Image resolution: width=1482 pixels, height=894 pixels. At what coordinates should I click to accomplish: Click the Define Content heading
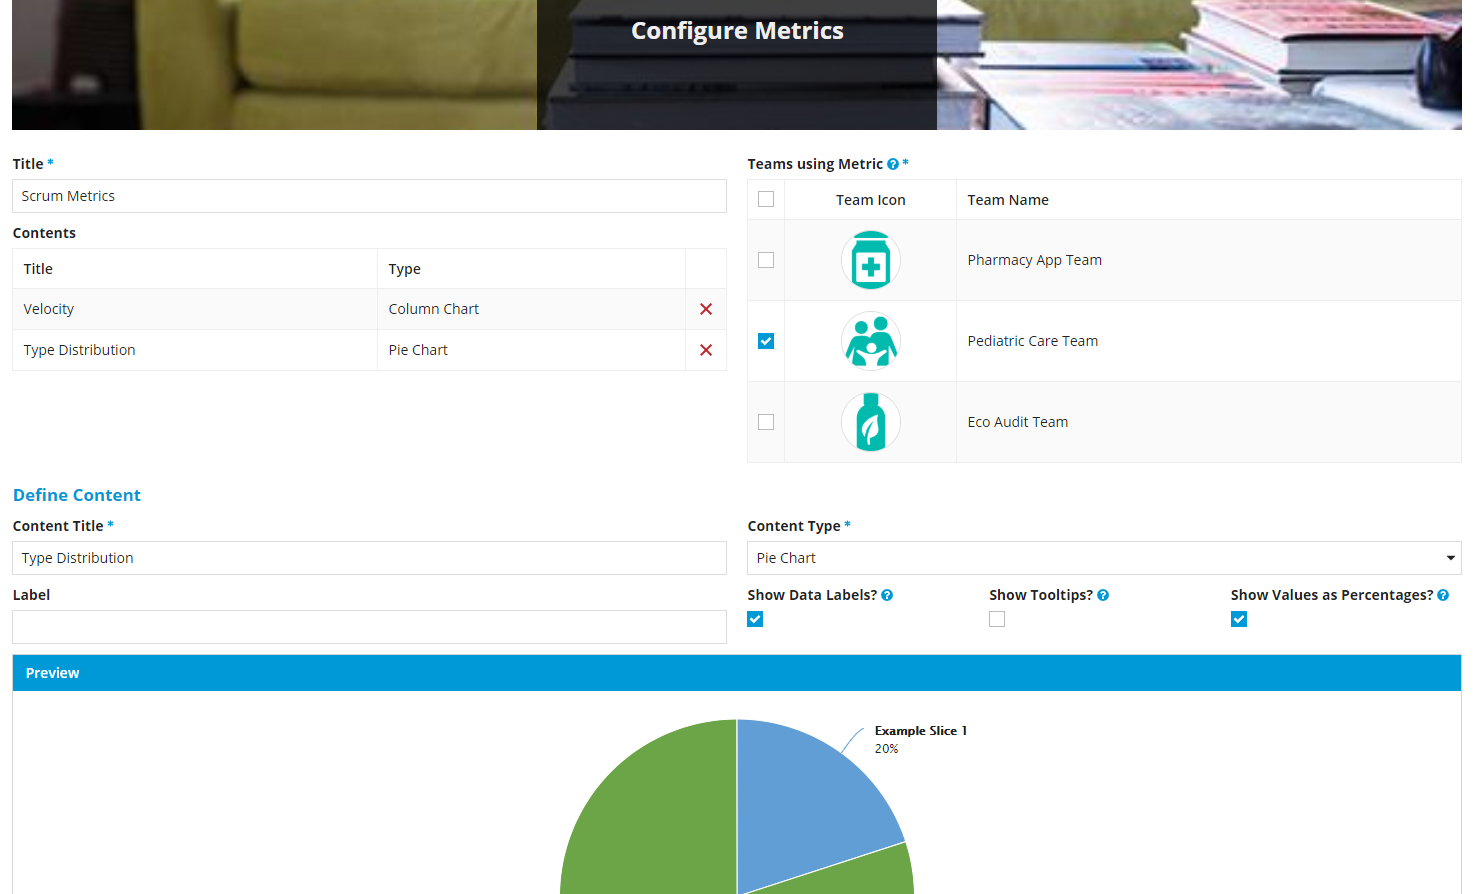(x=77, y=495)
